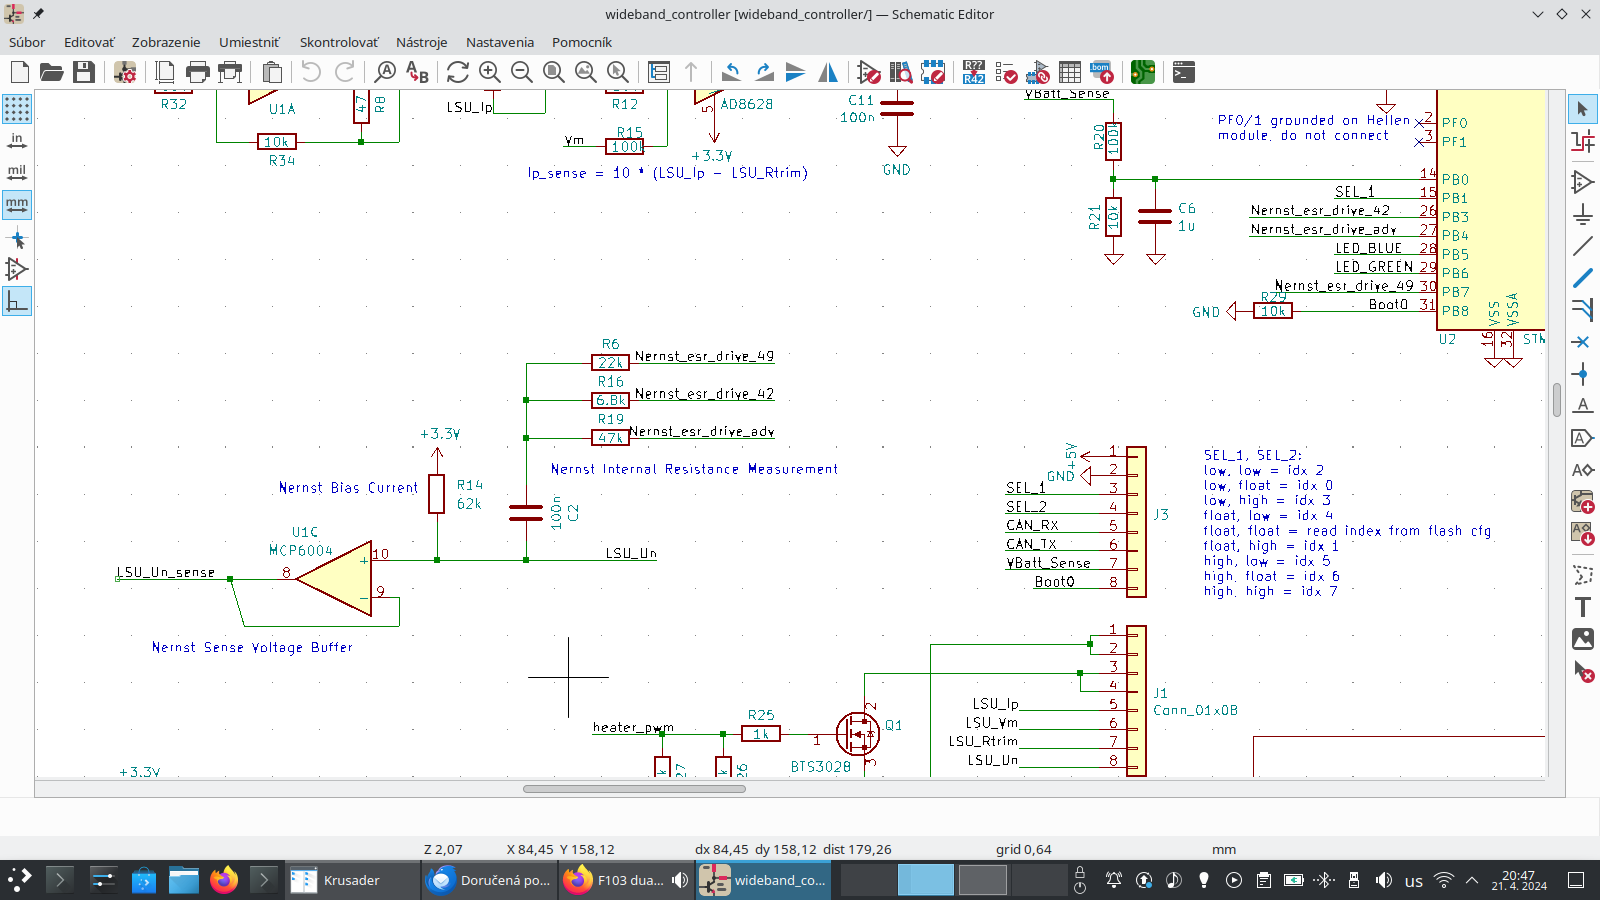Select the add image tool
Screen dimensions: 1600x900
coord(1582,639)
